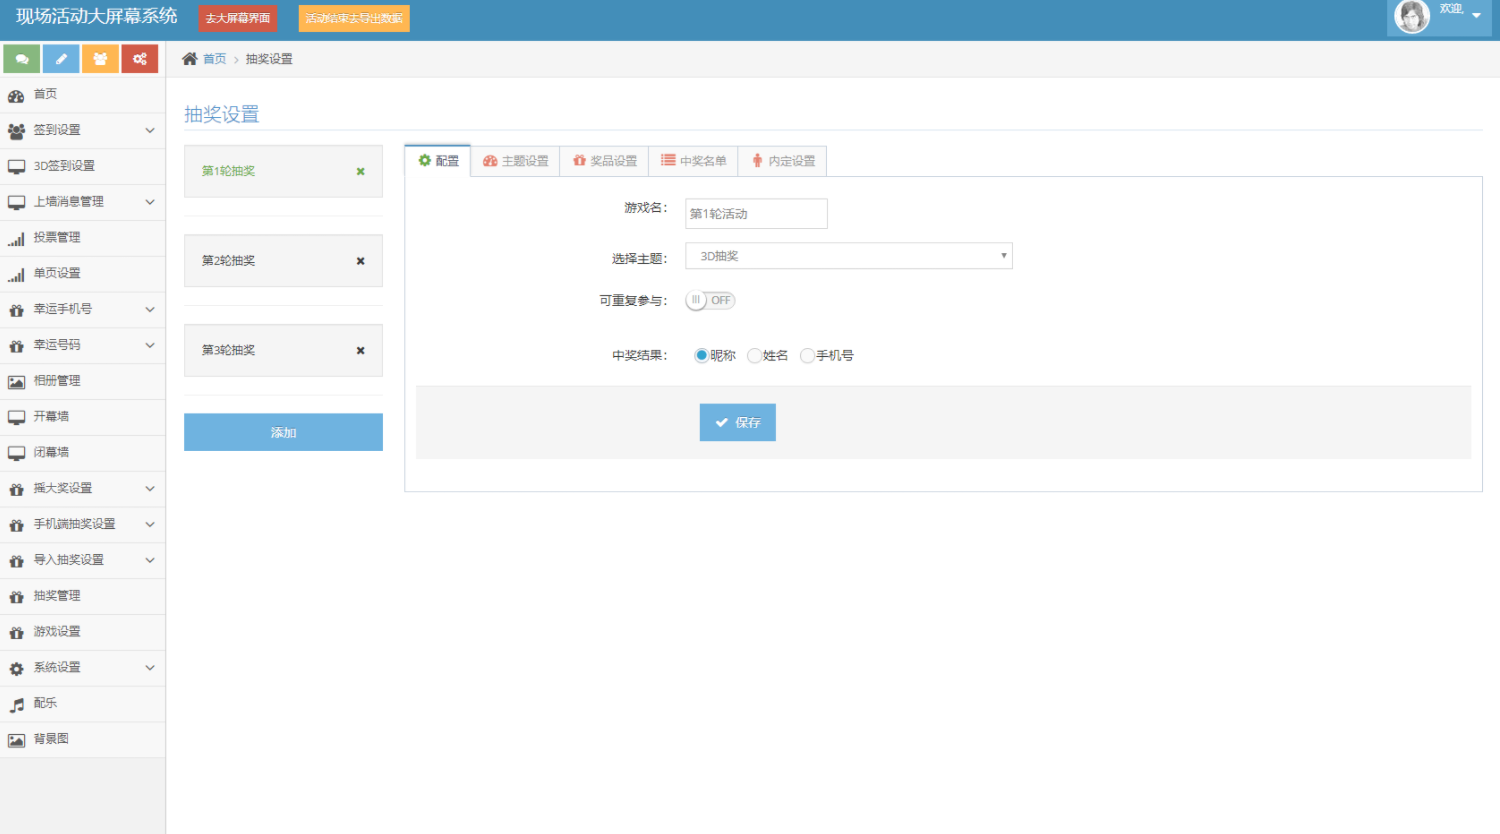Delete 第2轮抽奖 with its x icon
This screenshot has height=834, width=1500.
coord(361,261)
